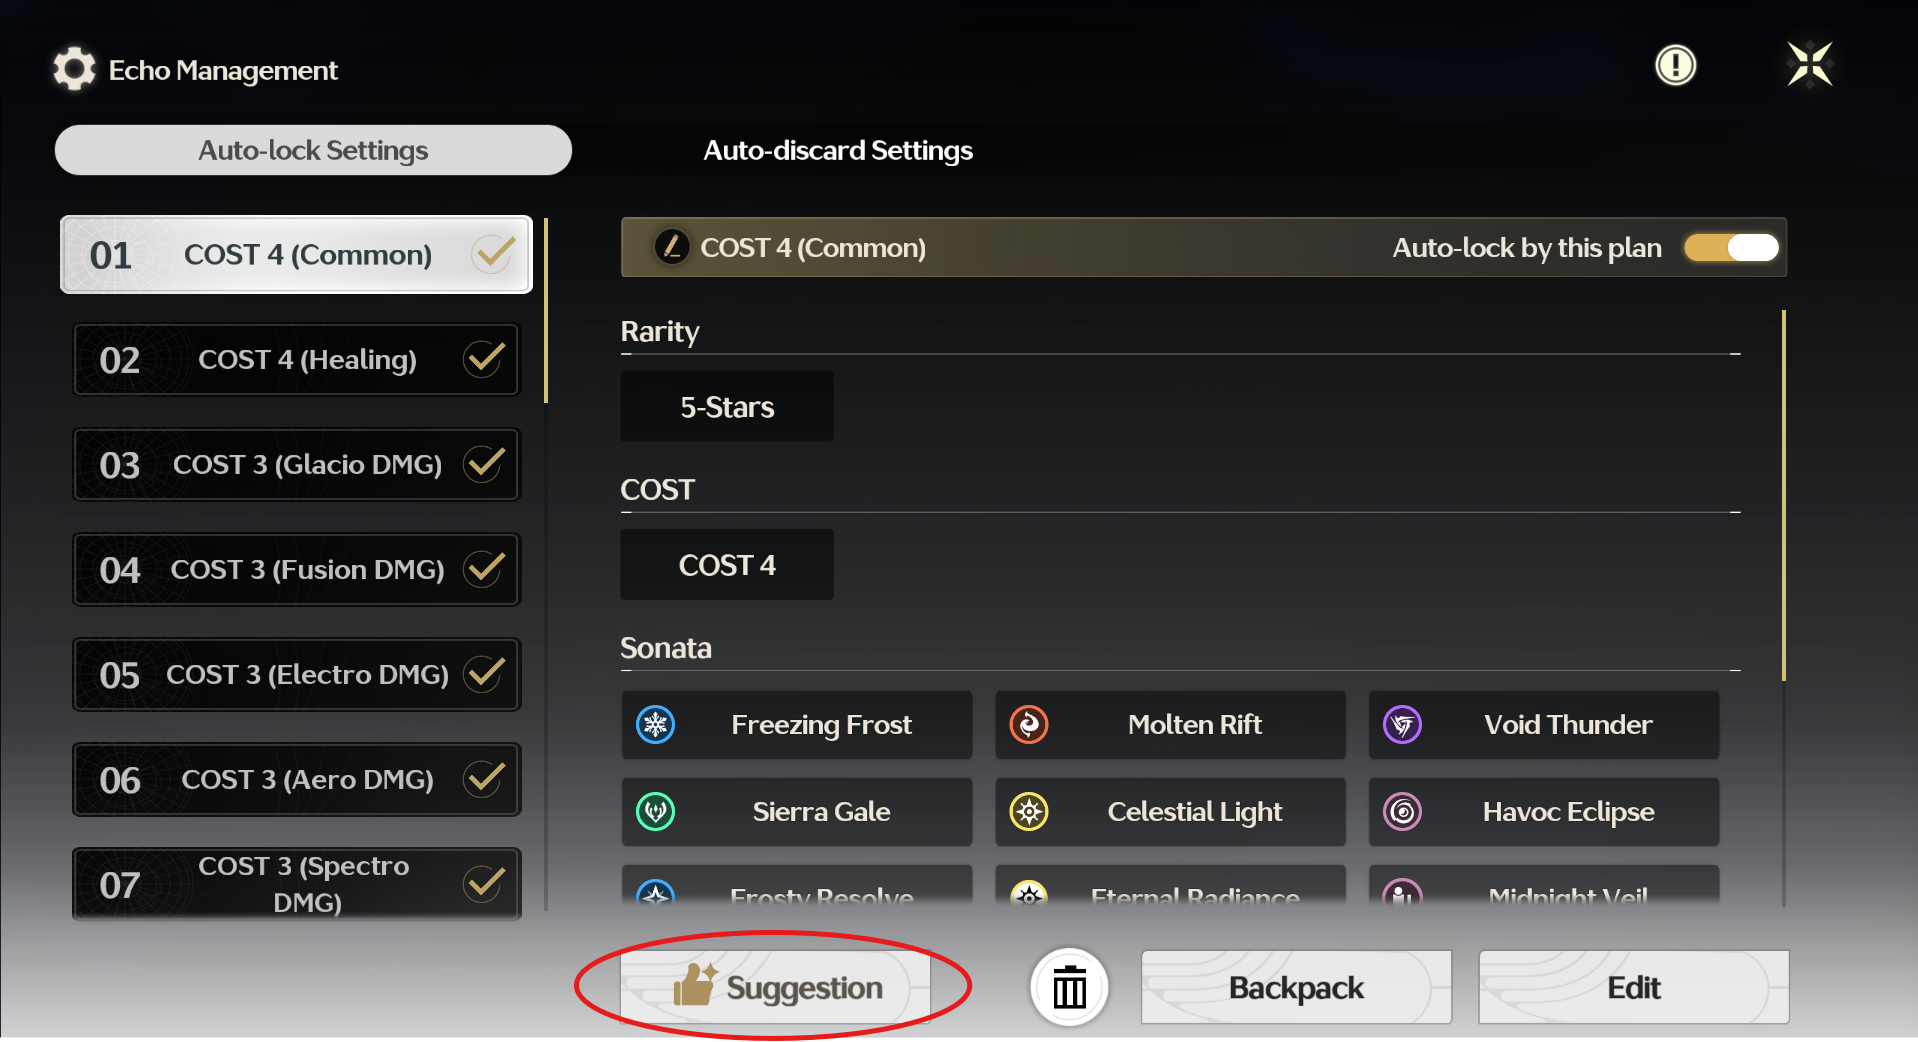Click the trash can delete icon
Screen dimensions: 1918x1042
(1069, 988)
